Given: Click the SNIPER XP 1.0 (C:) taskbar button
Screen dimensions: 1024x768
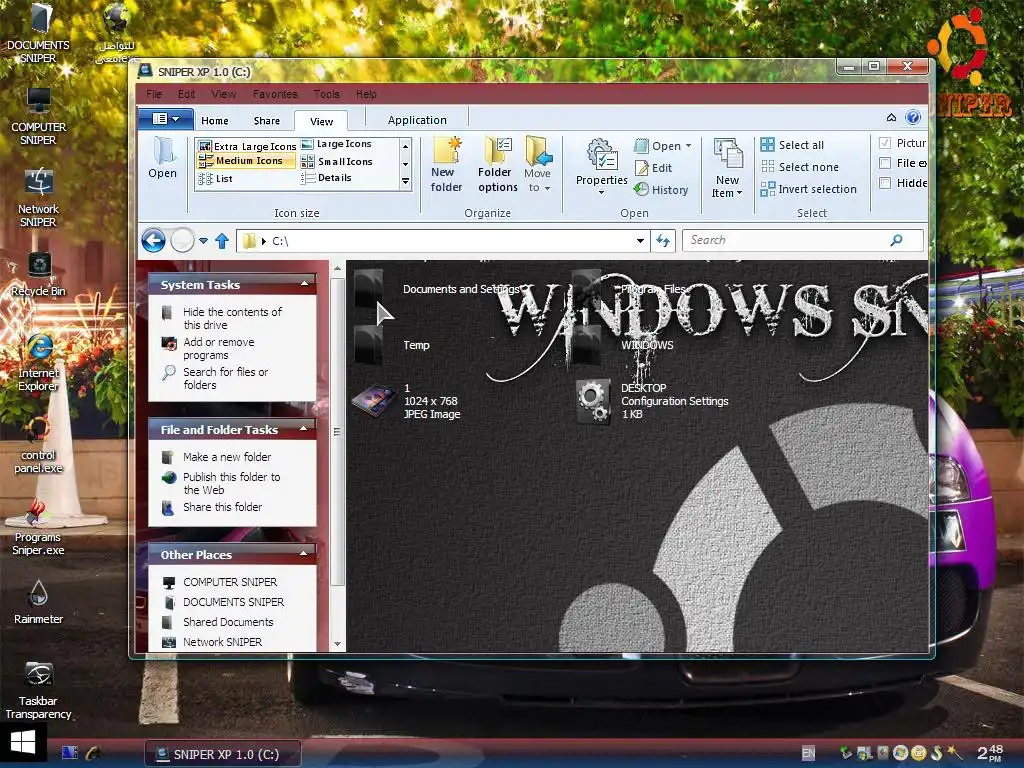Looking at the screenshot, I should coord(223,754).
